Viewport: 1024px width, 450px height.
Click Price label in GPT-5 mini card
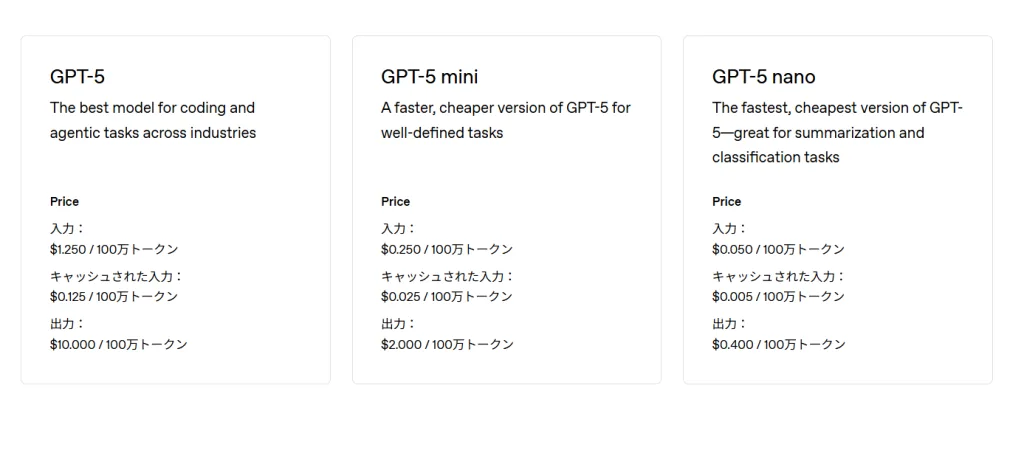[395, 202]
